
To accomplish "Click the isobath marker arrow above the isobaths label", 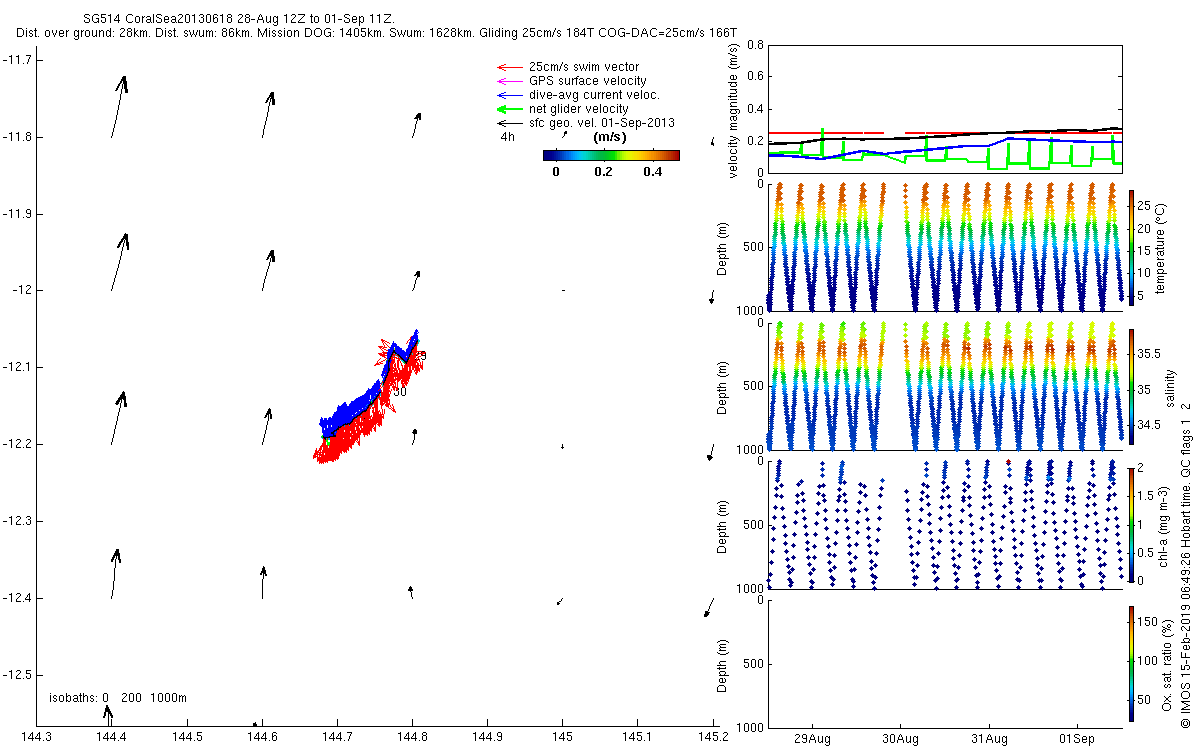I will coord(109,714).
